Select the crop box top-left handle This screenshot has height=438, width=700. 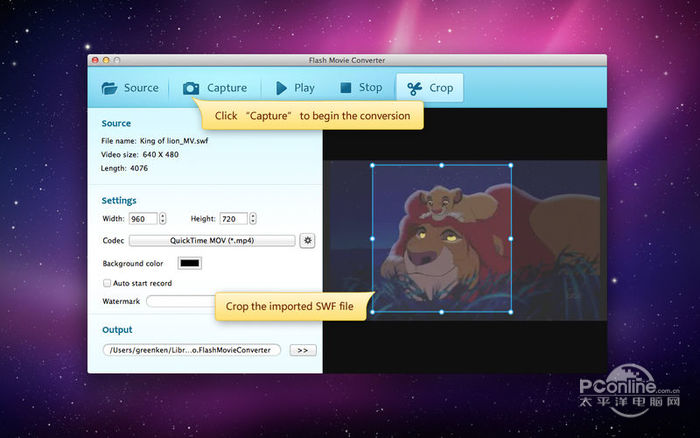(373, 165)
